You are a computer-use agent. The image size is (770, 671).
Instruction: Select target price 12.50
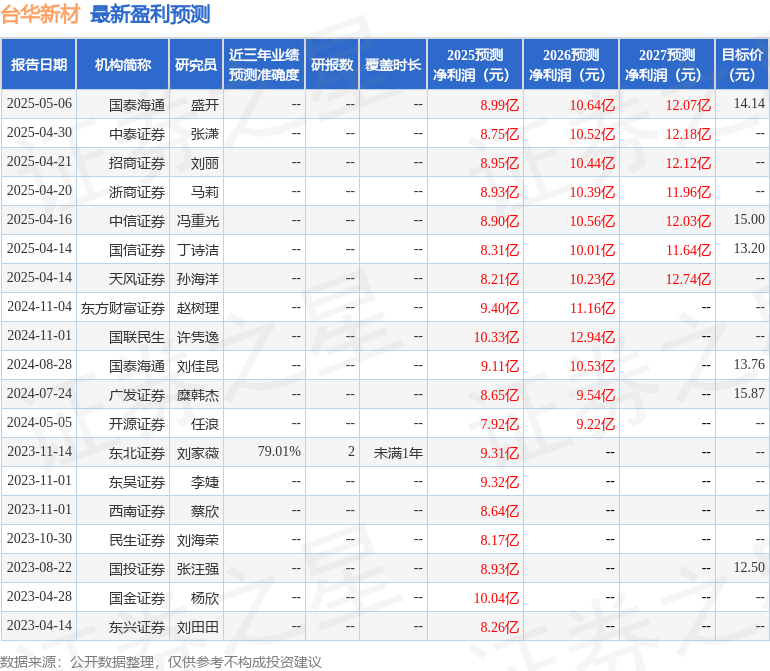[749, 567]
